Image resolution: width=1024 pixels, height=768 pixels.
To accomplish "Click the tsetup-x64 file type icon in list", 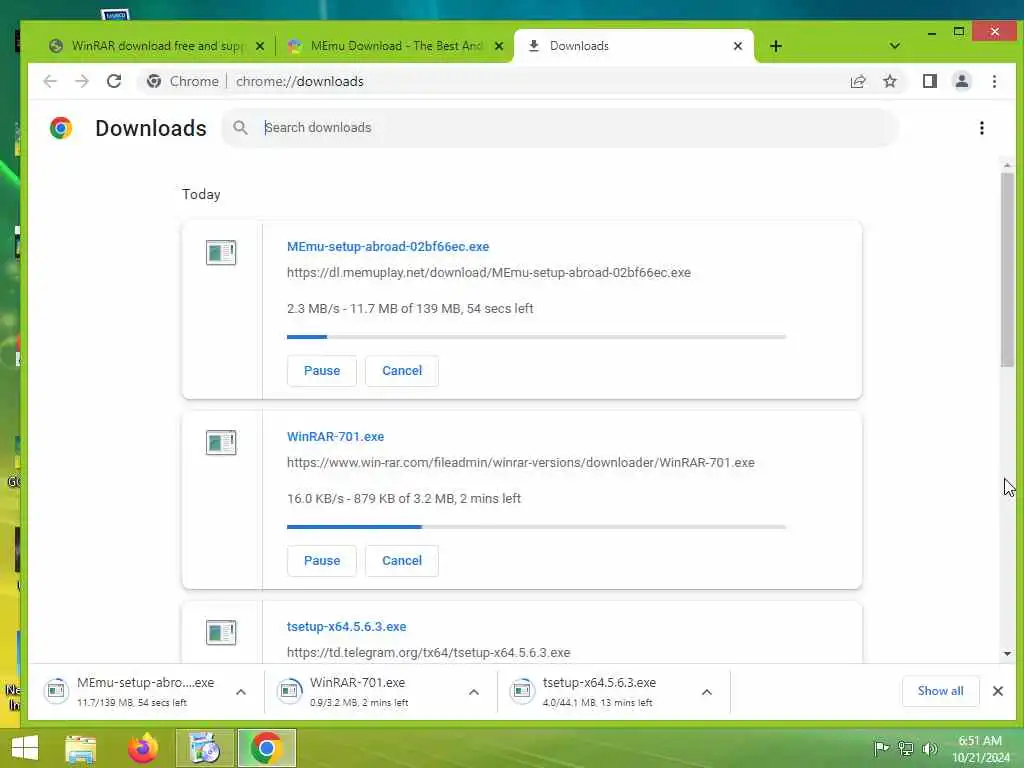I will pos(221,632).
